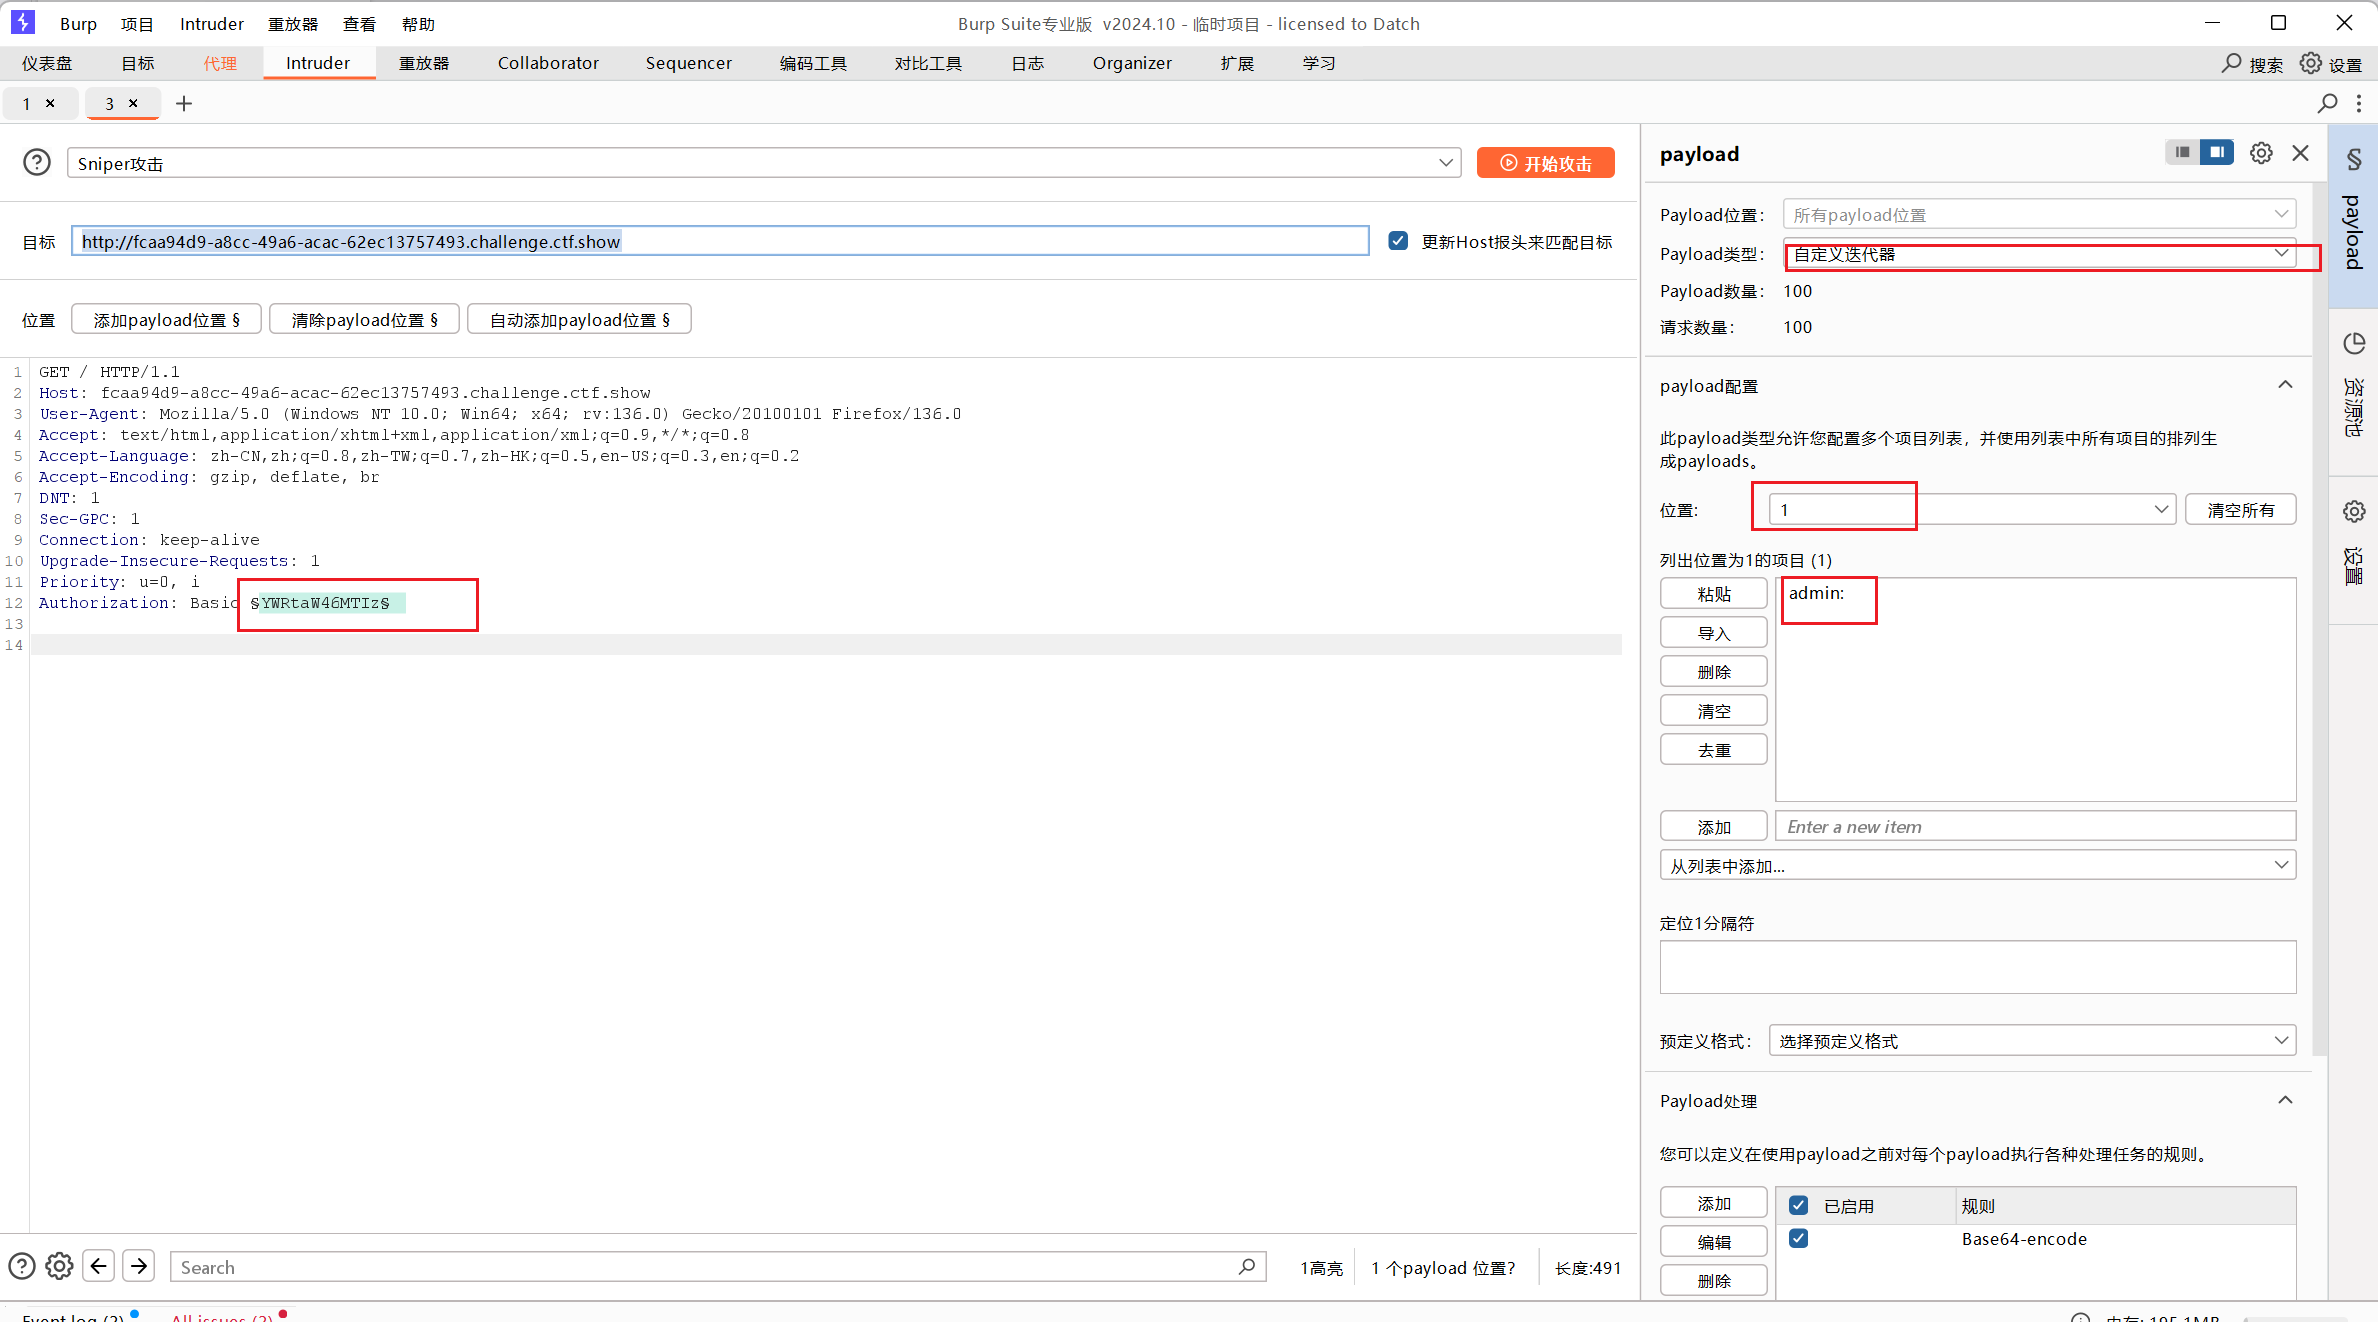This screenshot has width=2378, height=1322.
Task: Close the payload side panel
Action: (x=2301, y=153)
